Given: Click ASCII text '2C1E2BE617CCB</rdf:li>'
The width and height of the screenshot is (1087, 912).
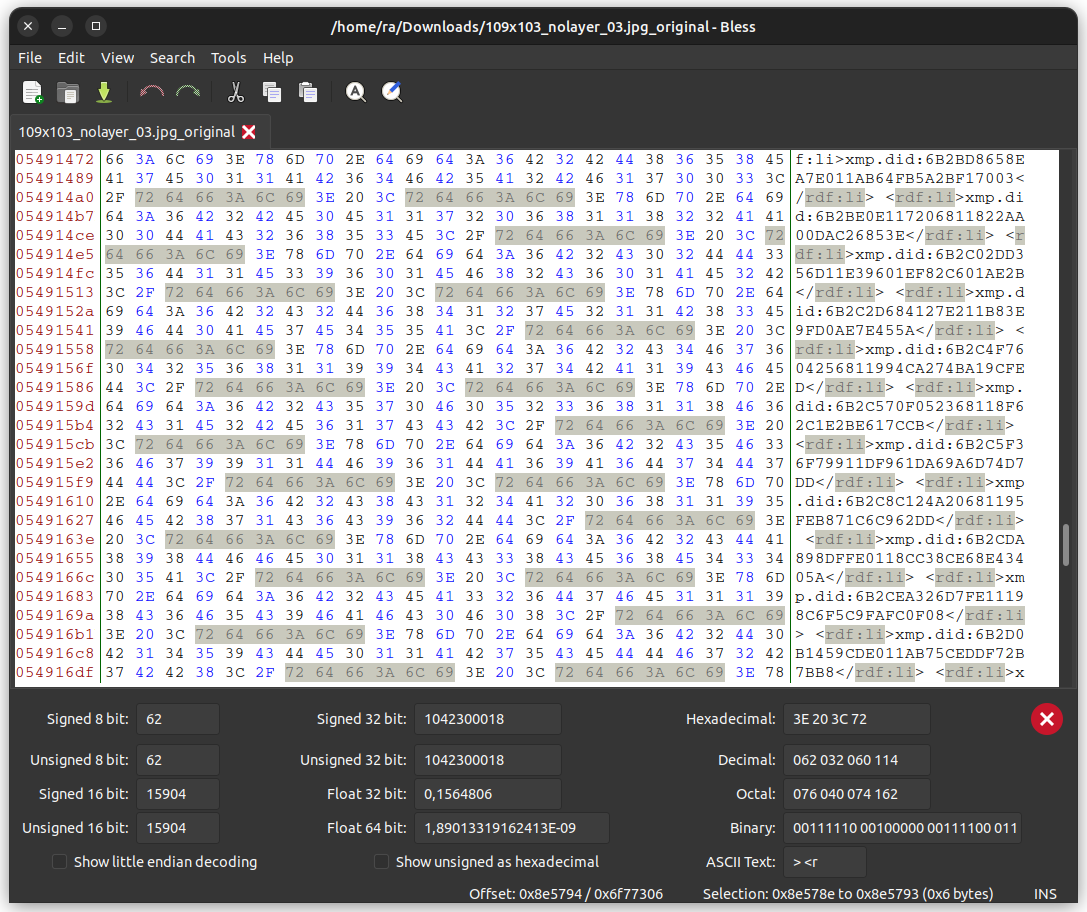Looking at the screenshot, I should (x=905, y=425).
